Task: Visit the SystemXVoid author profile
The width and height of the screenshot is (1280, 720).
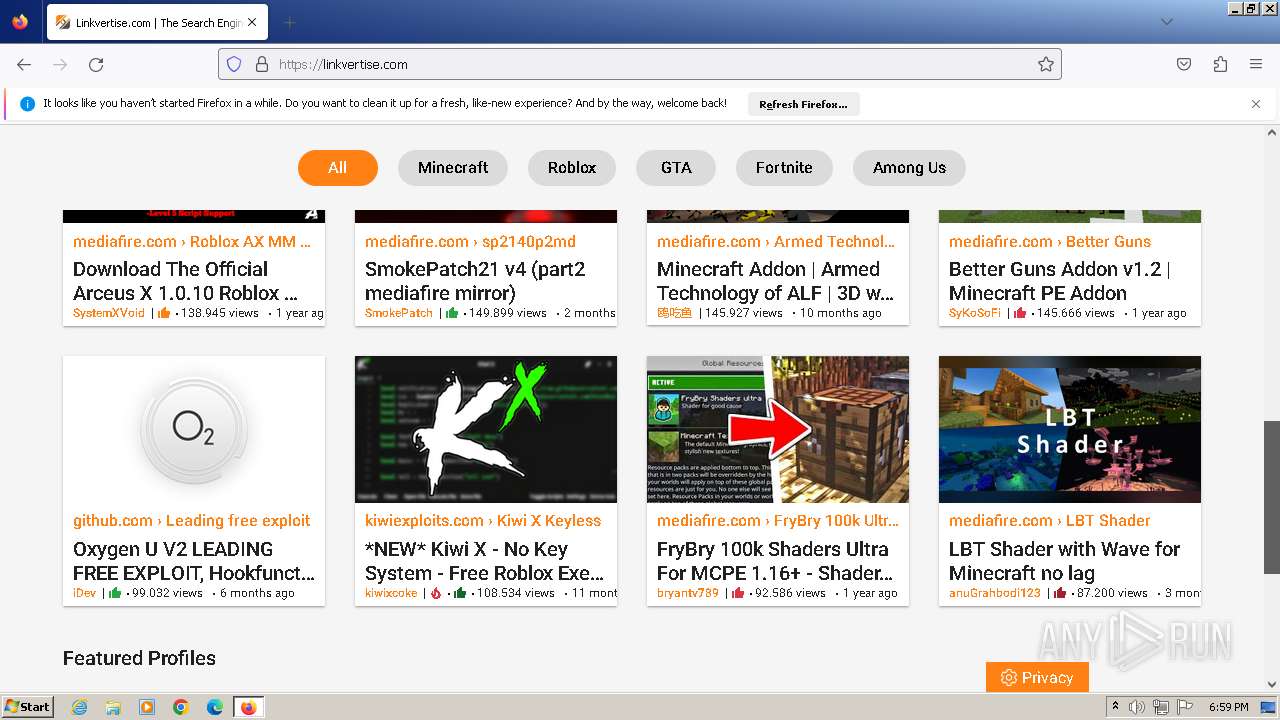Action: coord(109,313)
